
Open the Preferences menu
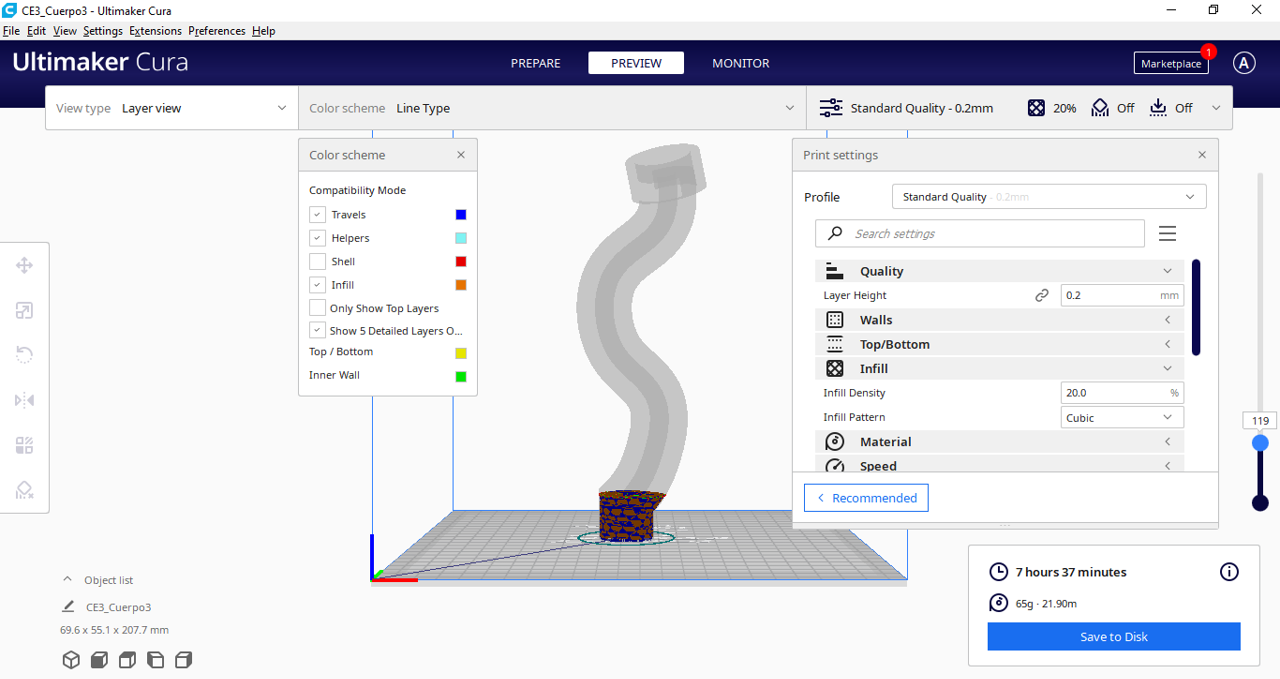click(217, 31)
